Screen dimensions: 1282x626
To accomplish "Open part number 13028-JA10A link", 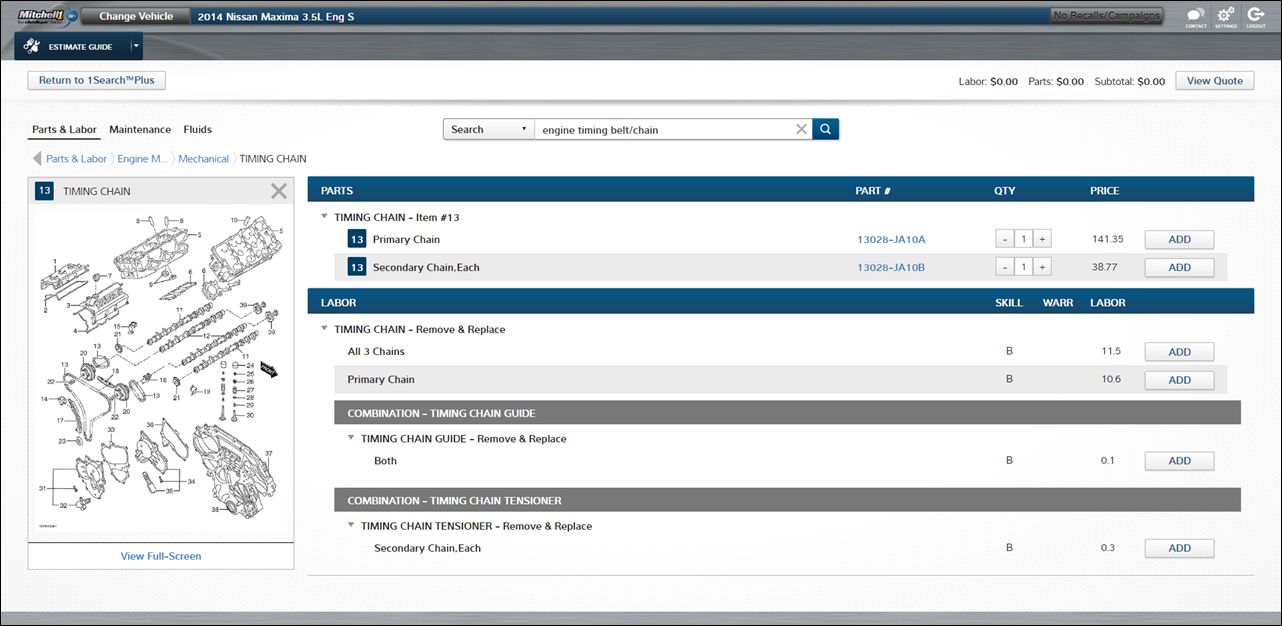I will 891,240.
